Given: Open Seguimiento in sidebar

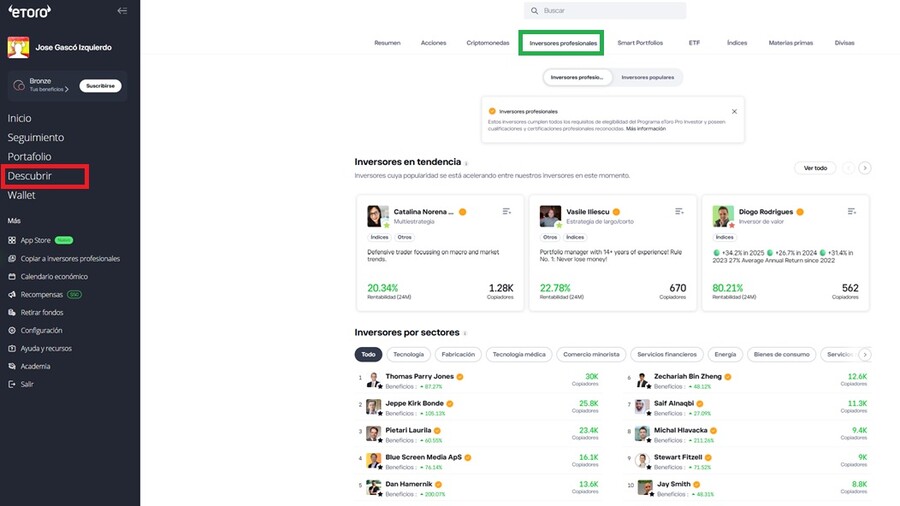Looking at the screenshot, I should [36, 138].
